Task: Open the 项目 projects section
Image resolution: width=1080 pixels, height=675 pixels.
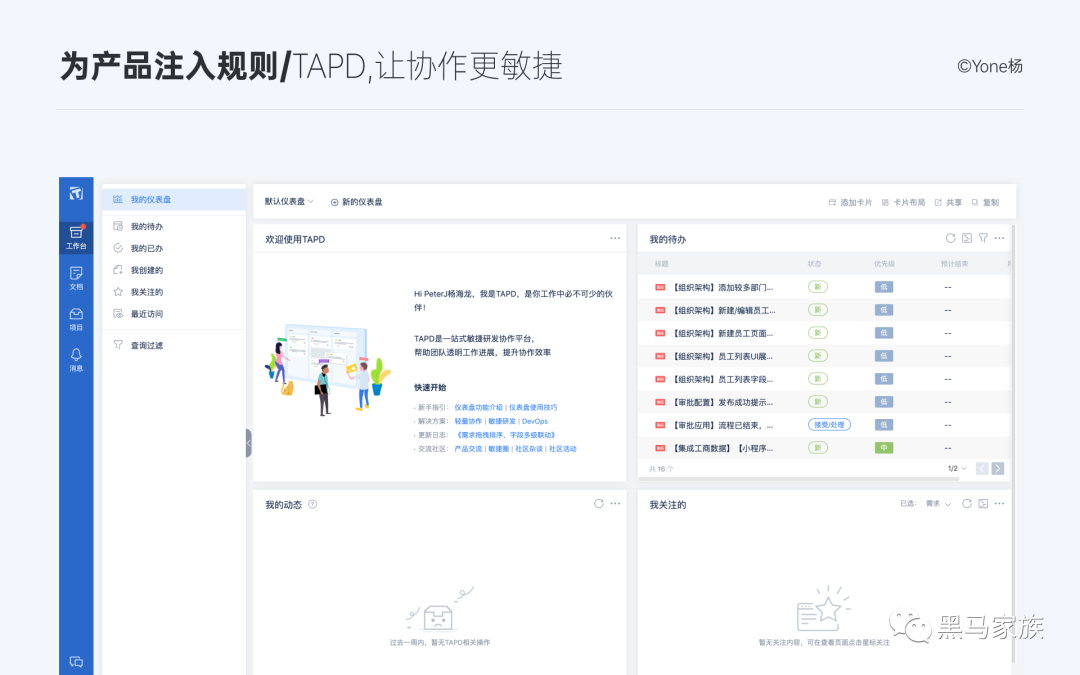Action: coord(76,319)
